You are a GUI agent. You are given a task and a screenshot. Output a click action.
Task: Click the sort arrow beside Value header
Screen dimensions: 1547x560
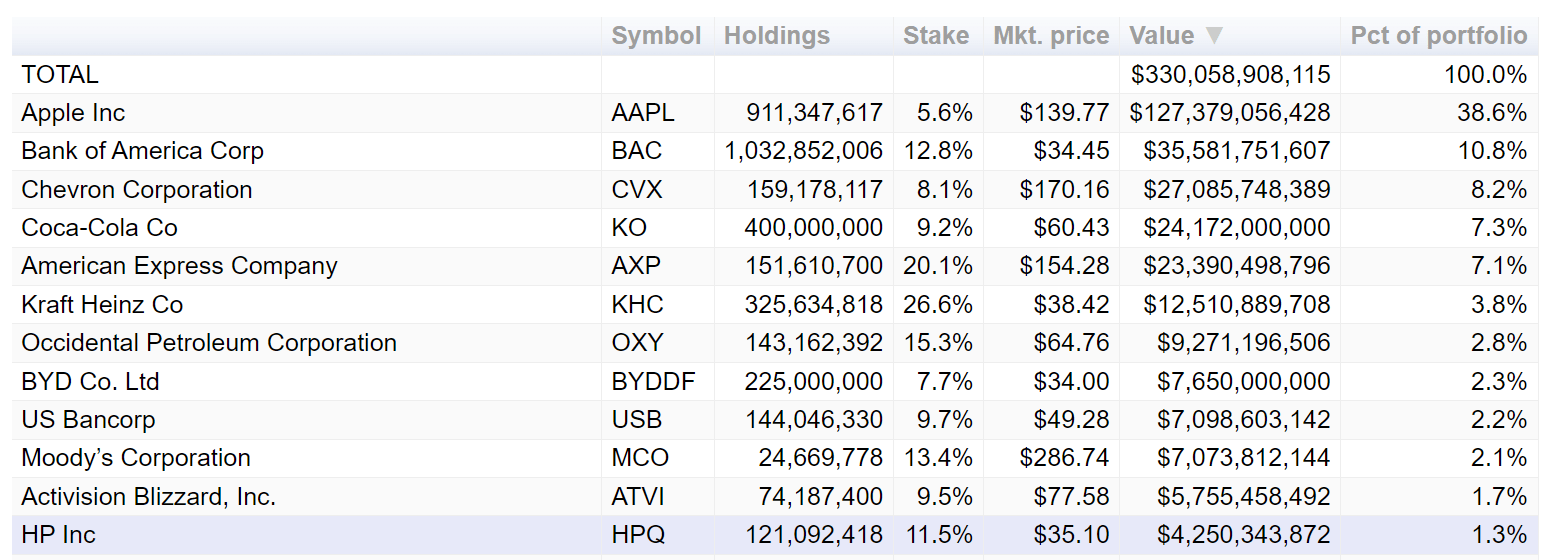(1214, 36)
